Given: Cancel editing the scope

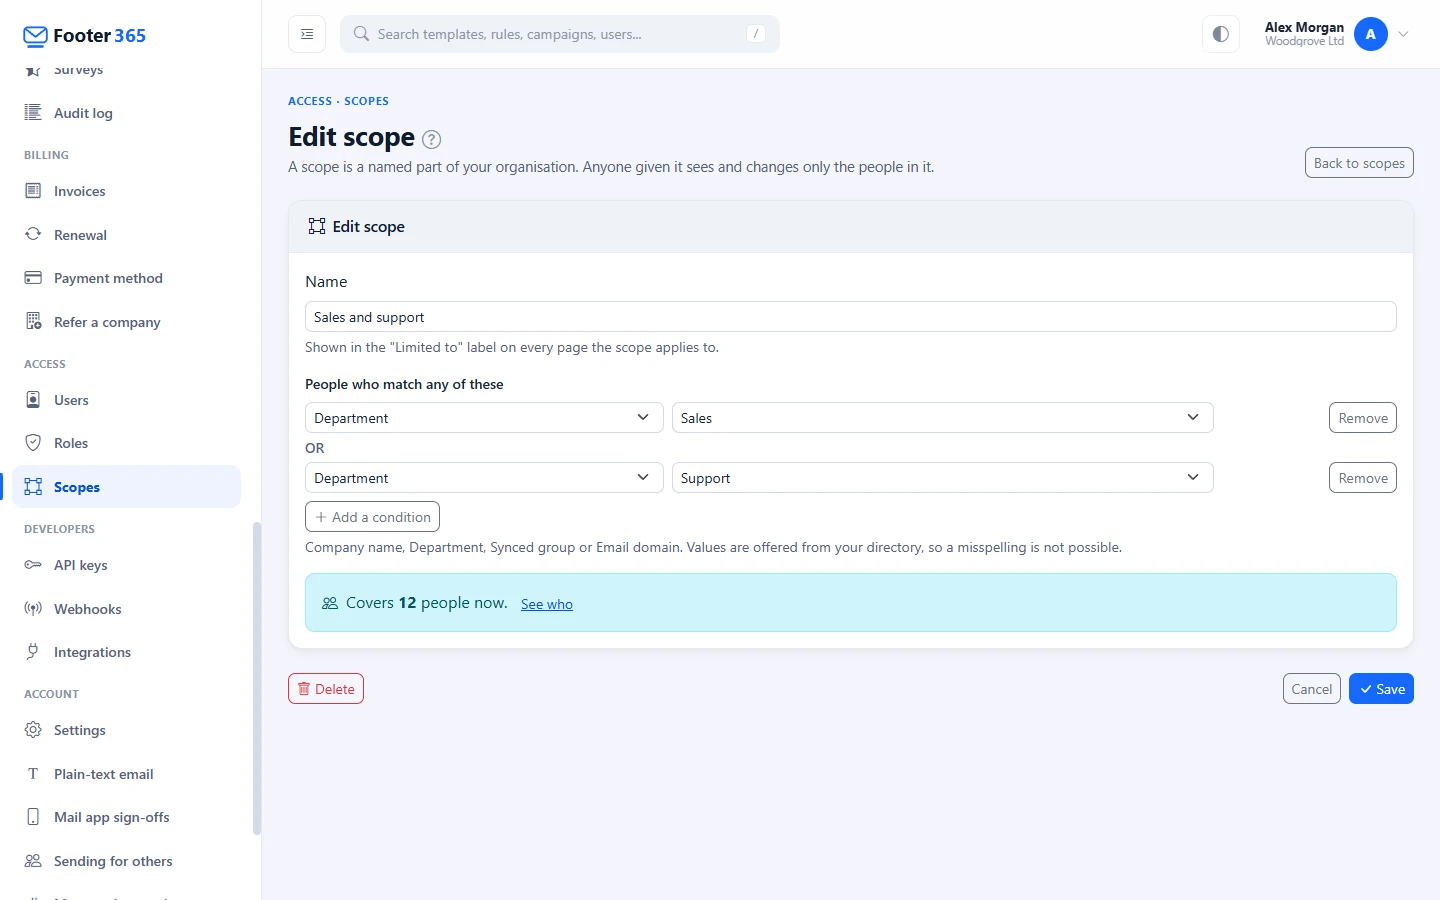Looking at the screenshot, I should coord(1311,689).
